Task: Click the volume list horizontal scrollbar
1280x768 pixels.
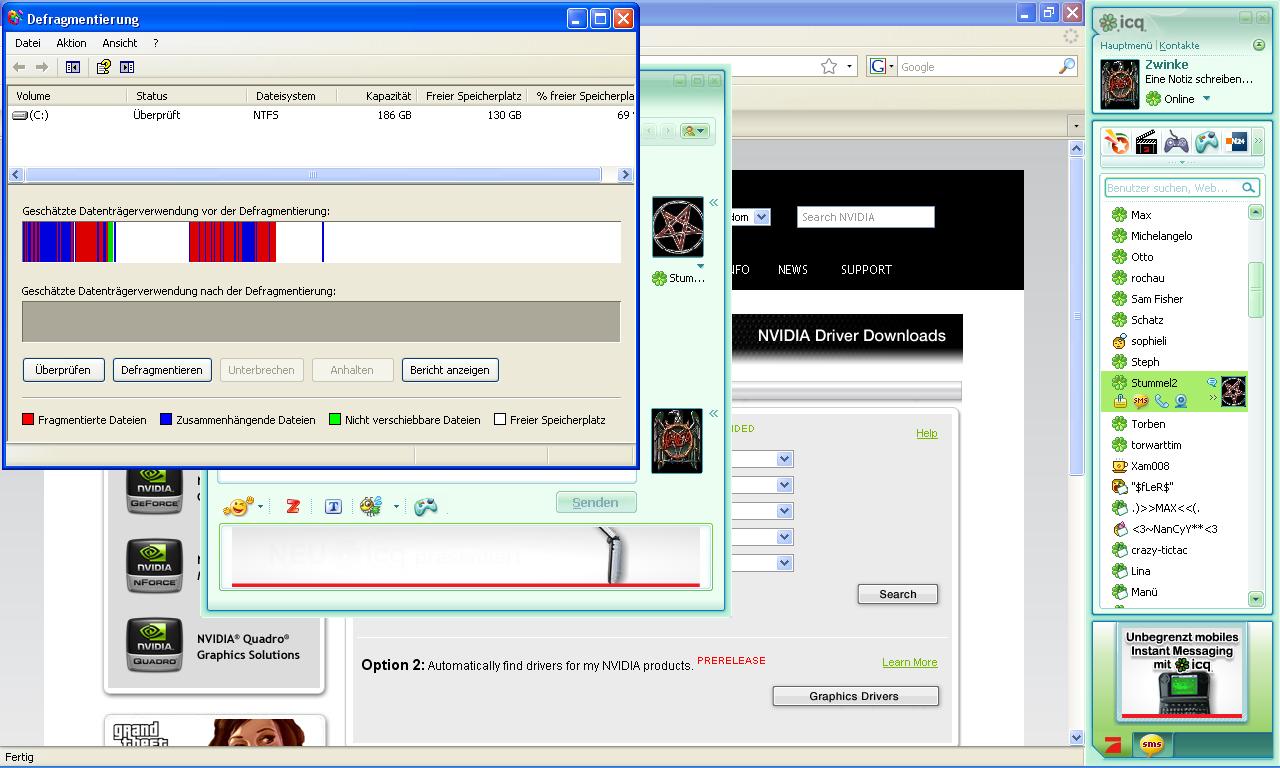Action: click(313, 174)
